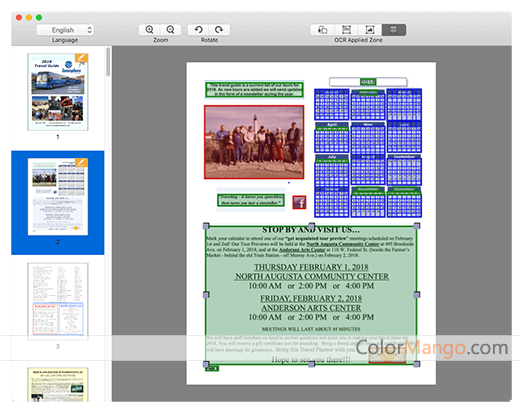Select the January calendar table zone
The width and height of the screenshot is (520, 412).
(332, 104)
